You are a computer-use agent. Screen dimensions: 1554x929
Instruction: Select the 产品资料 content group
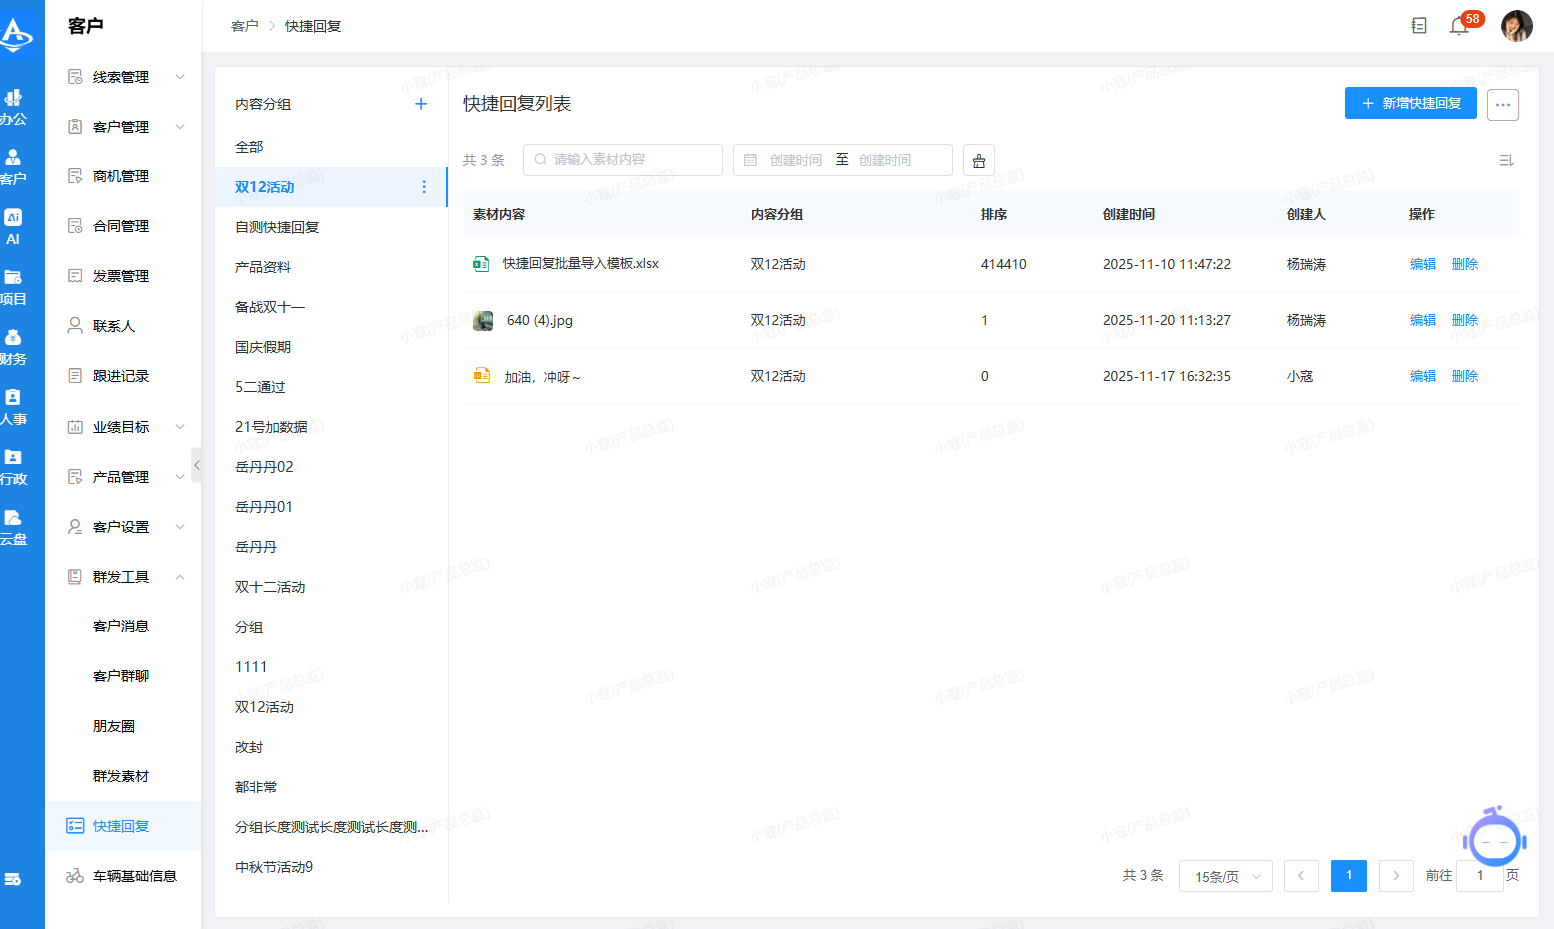pos(263,267)
